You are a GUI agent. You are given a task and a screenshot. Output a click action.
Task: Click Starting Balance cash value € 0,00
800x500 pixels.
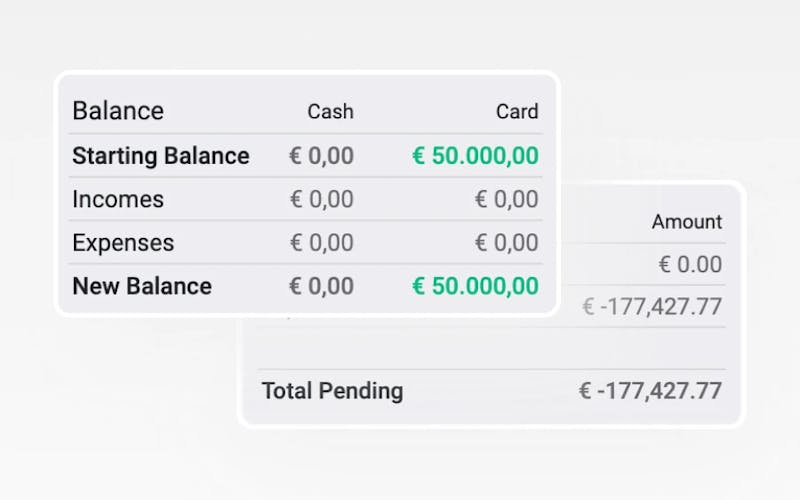click(x=321, y=156)
